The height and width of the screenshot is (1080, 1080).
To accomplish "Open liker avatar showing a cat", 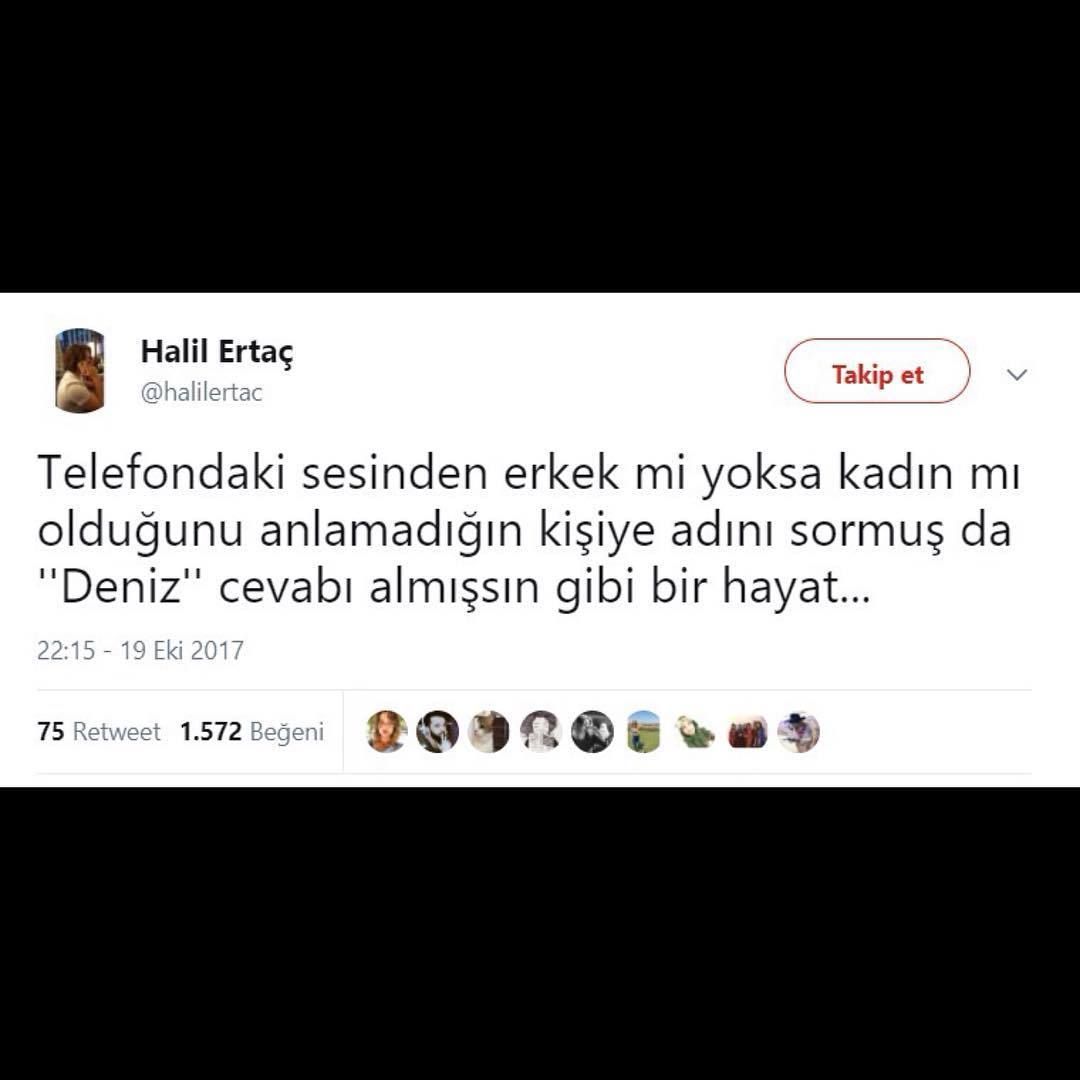I will pyautogui.click(x=489, y=731).
